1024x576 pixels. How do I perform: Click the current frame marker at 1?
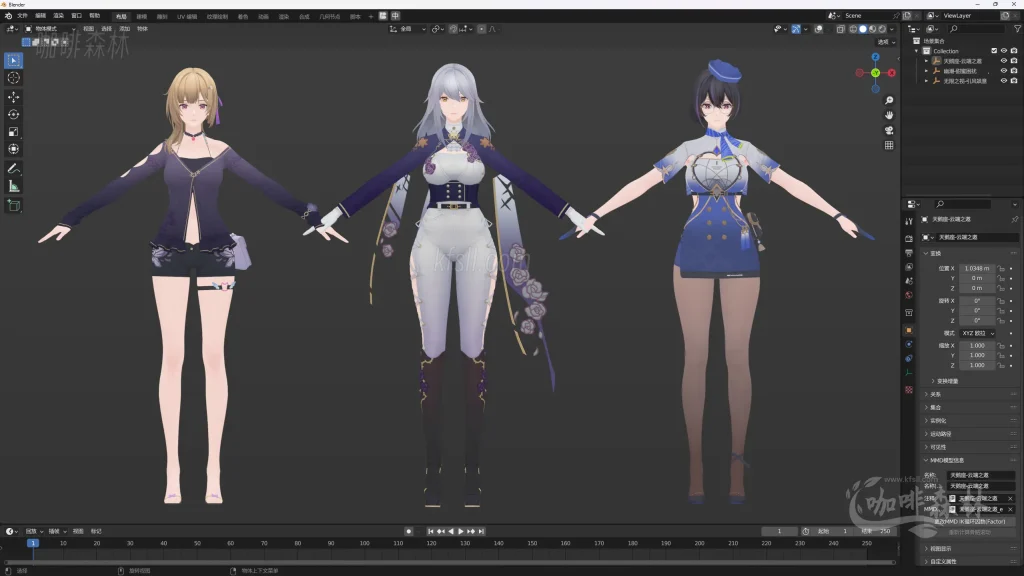coord(33,543)
